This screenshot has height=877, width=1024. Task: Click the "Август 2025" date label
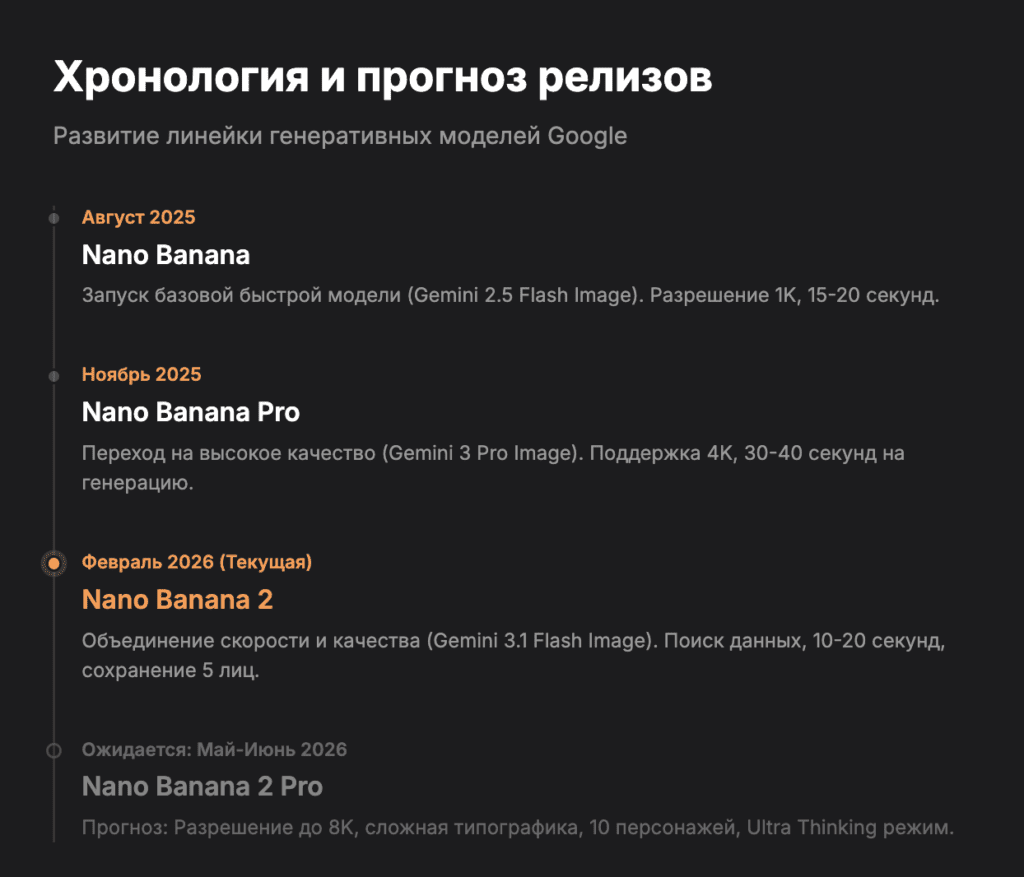pyautogui.click(x=138, y=217)
